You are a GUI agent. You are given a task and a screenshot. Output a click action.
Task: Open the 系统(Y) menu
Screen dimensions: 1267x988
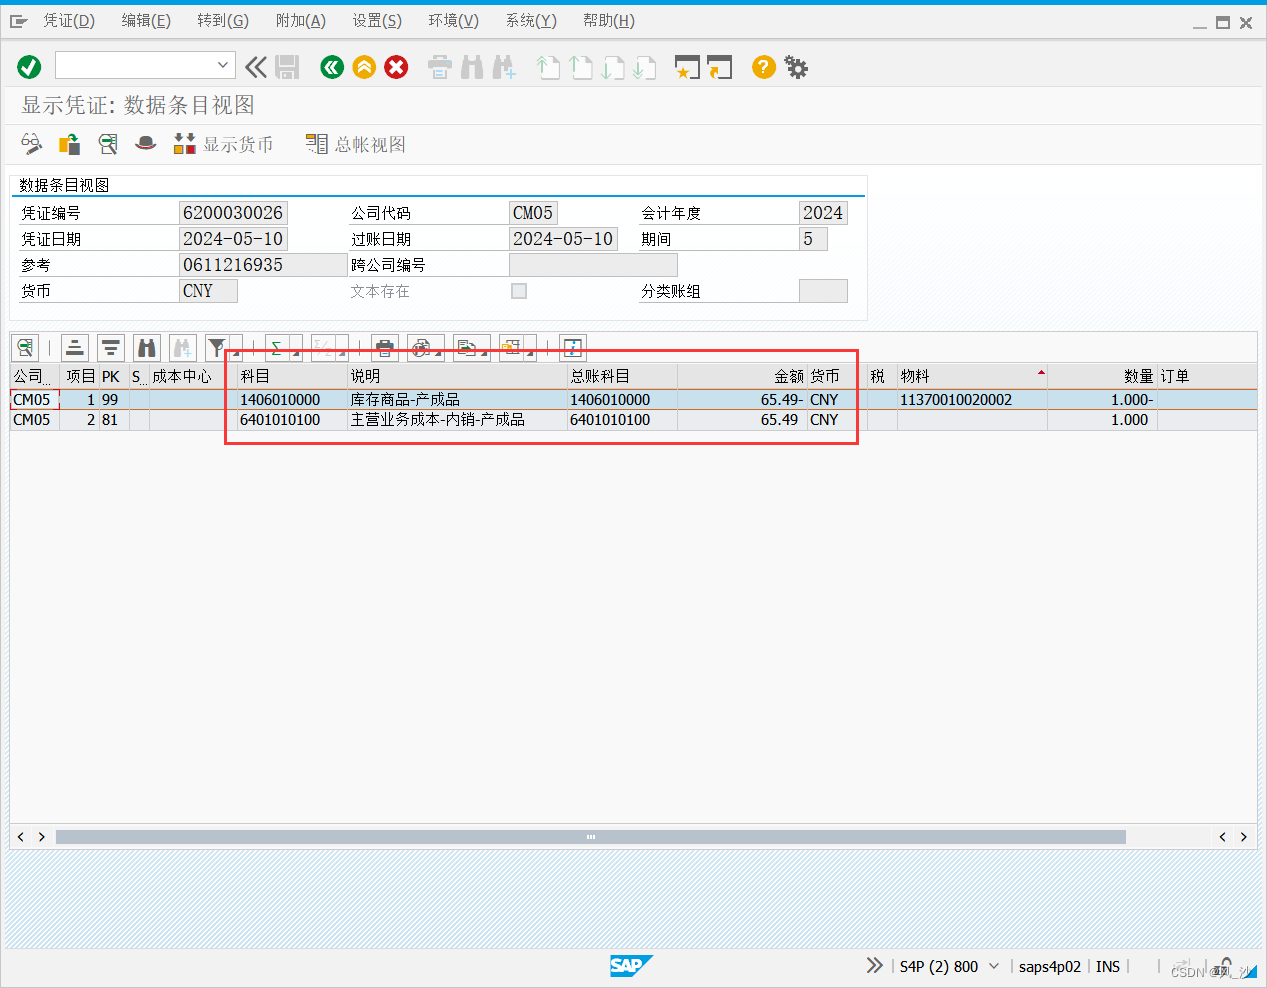(x=531, y=20)
